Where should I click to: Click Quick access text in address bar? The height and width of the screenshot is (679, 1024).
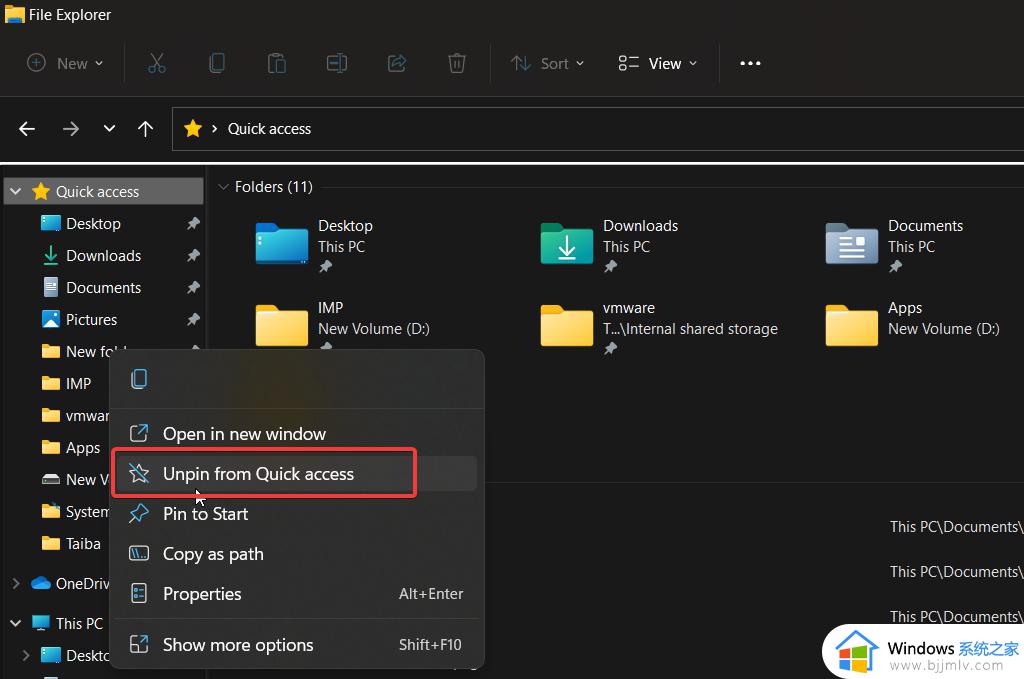click(x=269, y=129)
